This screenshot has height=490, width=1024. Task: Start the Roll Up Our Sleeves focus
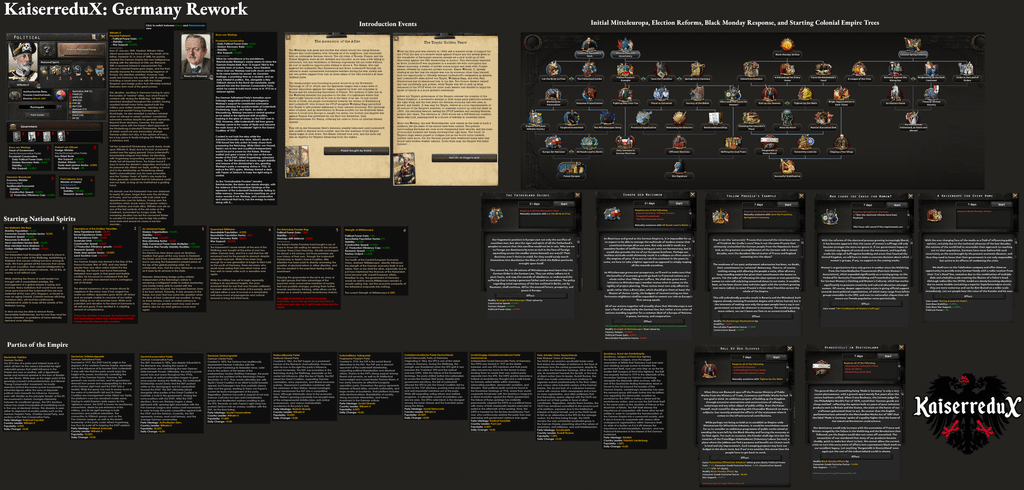pyautogui.click(x=776, y=357)
